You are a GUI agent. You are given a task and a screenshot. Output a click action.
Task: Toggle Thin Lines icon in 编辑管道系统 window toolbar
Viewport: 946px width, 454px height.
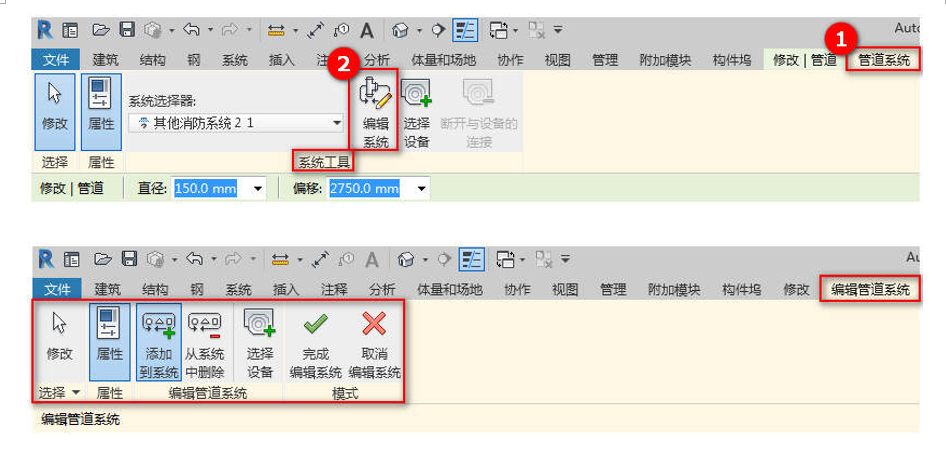pos(471,259)
